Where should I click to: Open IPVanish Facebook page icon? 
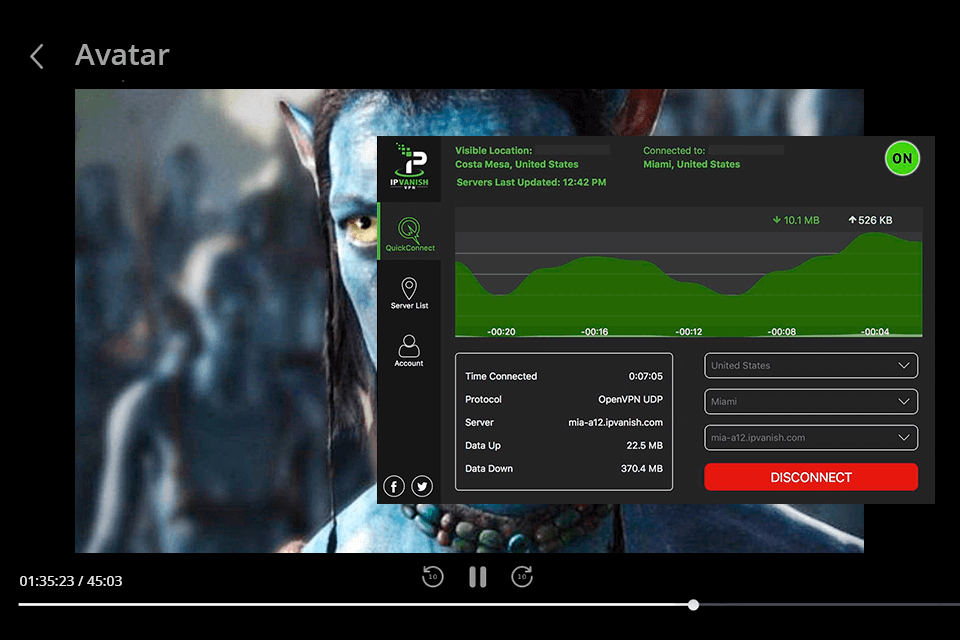(394, 486)
